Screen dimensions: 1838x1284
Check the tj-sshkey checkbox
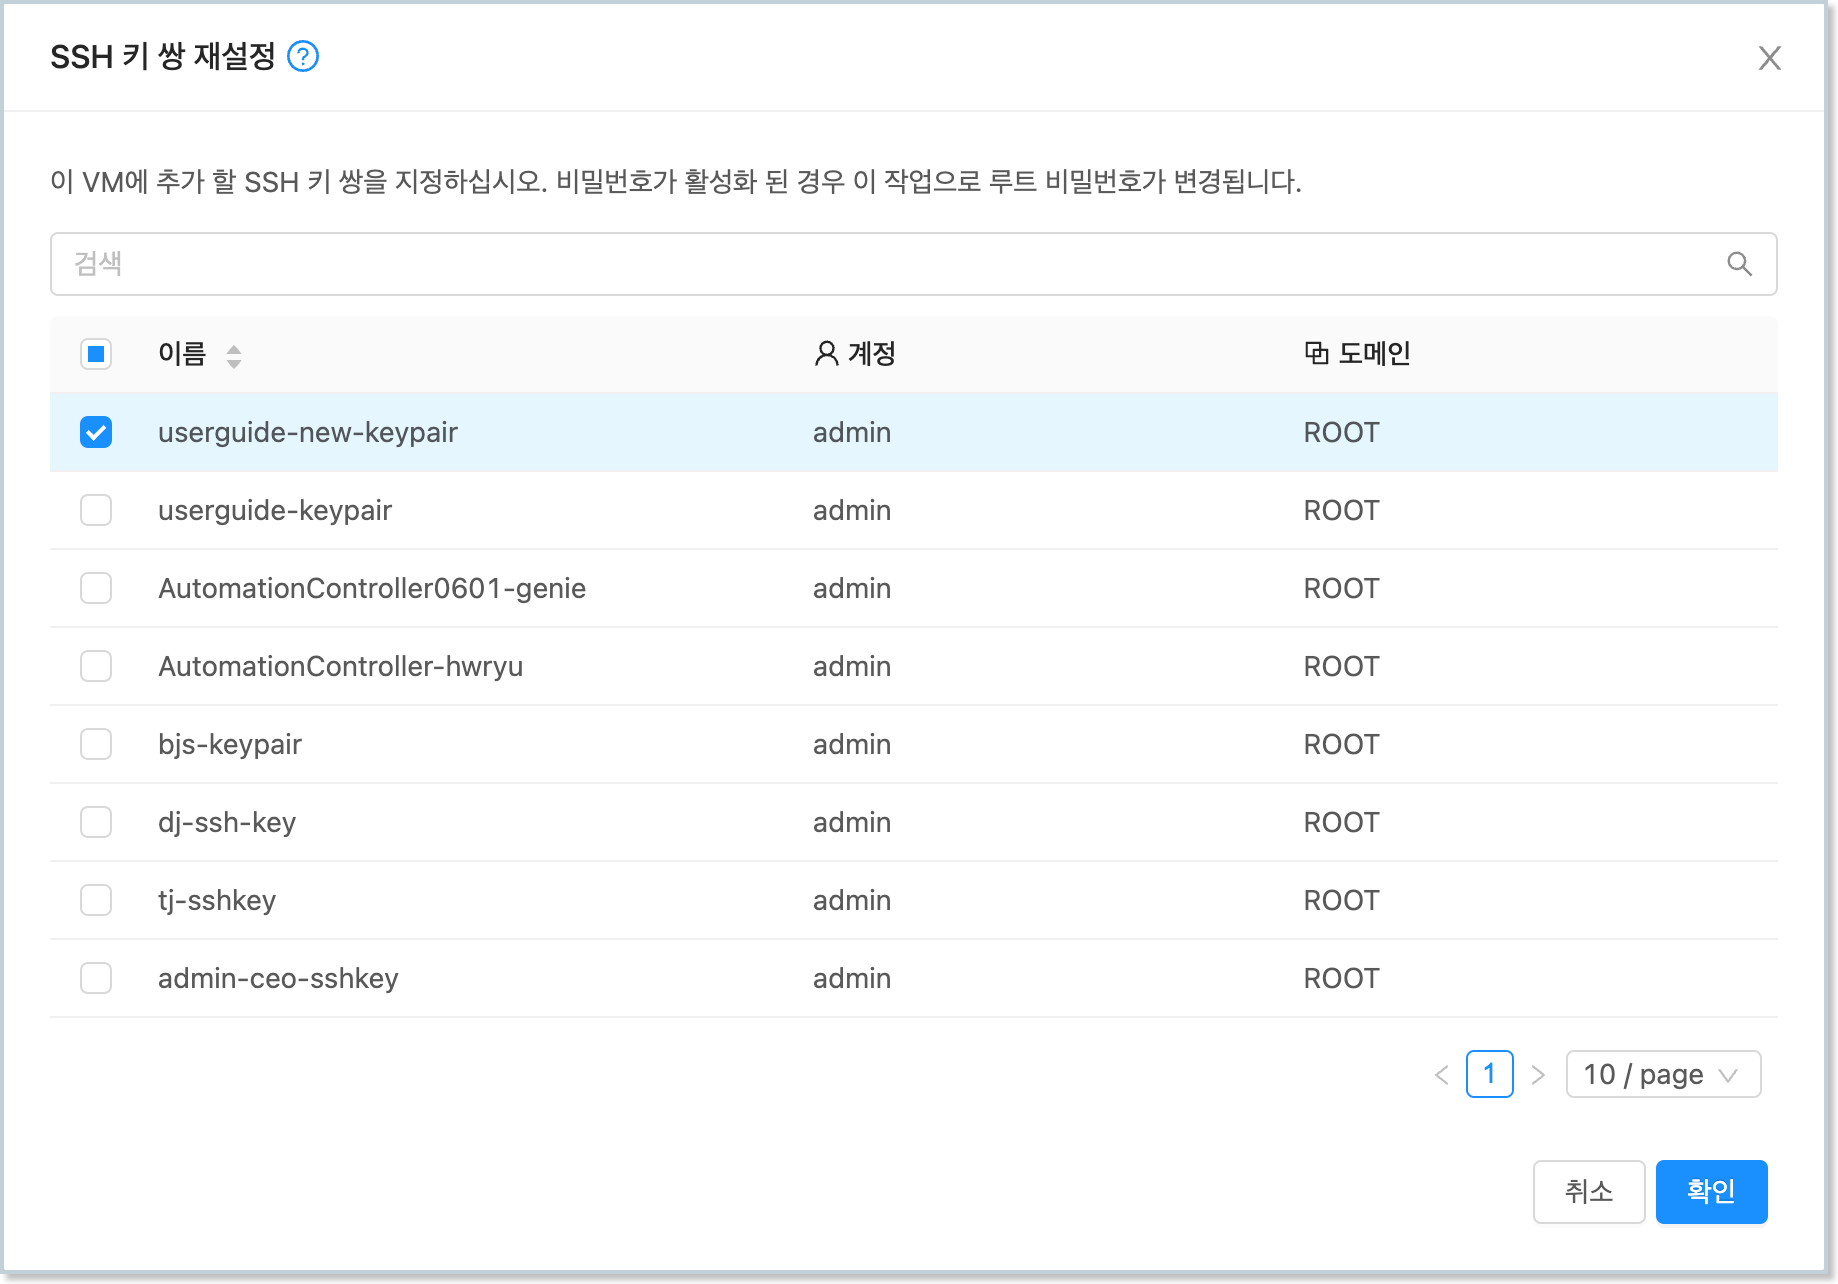tap(96, 900)
